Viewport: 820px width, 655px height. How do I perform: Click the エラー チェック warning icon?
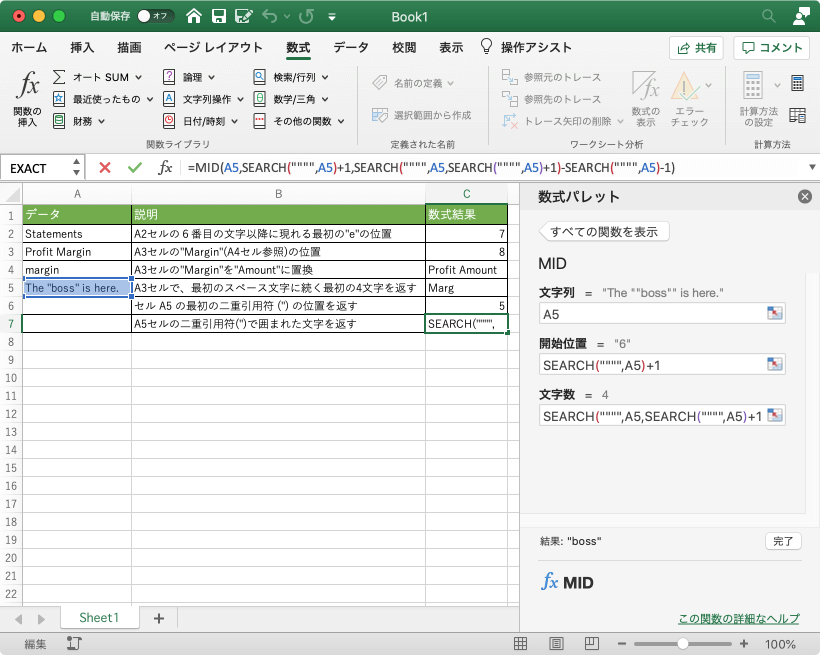pyautogui.click(x=685, y=86)
